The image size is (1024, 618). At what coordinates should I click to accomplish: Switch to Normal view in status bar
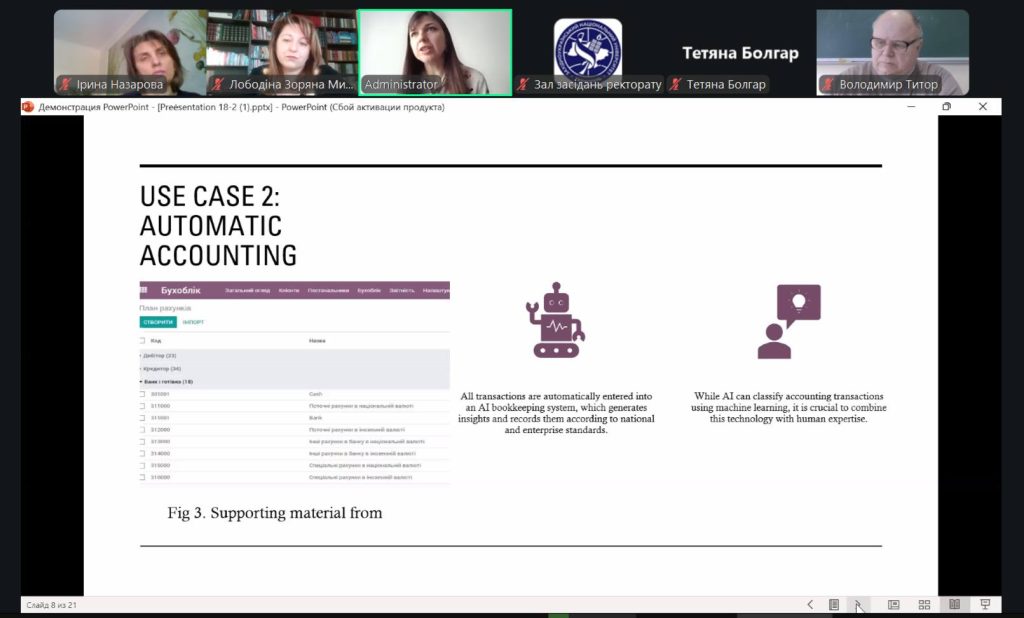click(893, 605)
